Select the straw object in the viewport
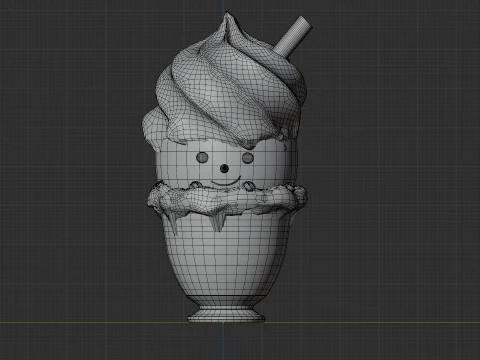Screen dimensions: 480x360 coord(293,36)
